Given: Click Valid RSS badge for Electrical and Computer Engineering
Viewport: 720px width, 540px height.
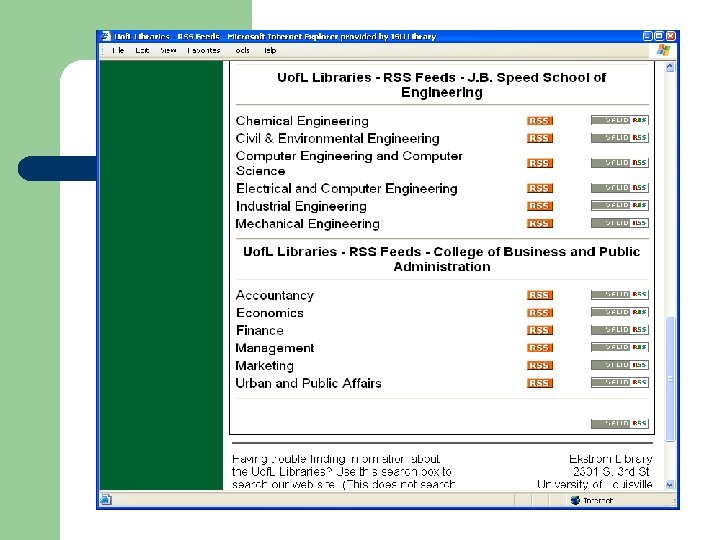Looking at the screenshot, I should point(619,188).
